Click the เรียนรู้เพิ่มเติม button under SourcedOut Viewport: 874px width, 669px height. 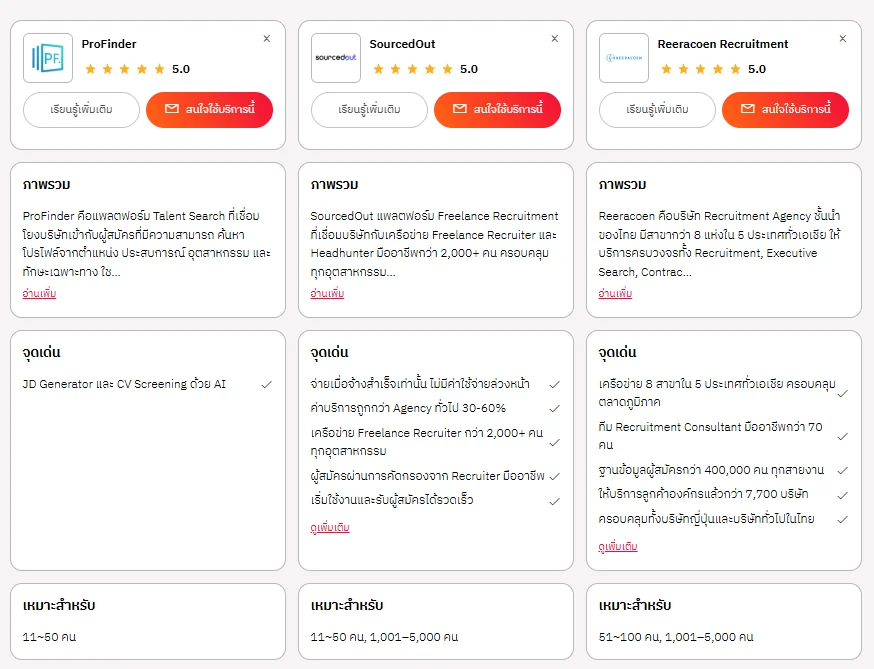point(369,110)
